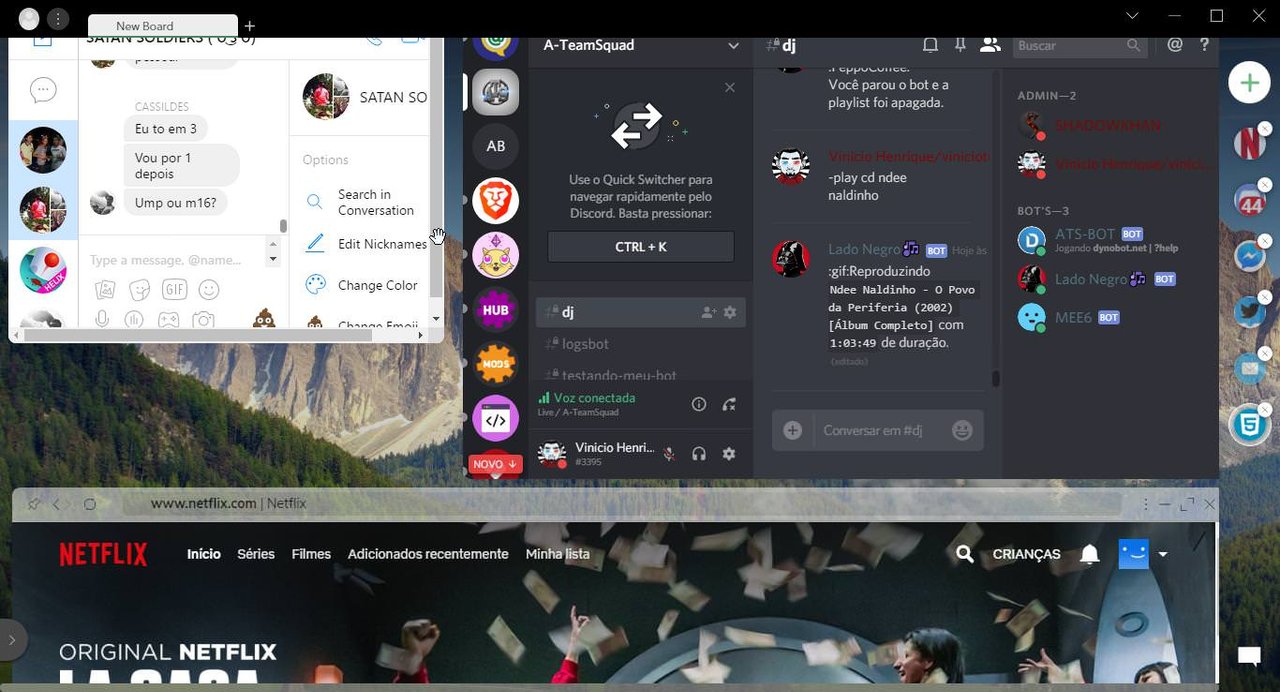Open the Helix conversation avatar in Messenger

(x=43, y=271)
